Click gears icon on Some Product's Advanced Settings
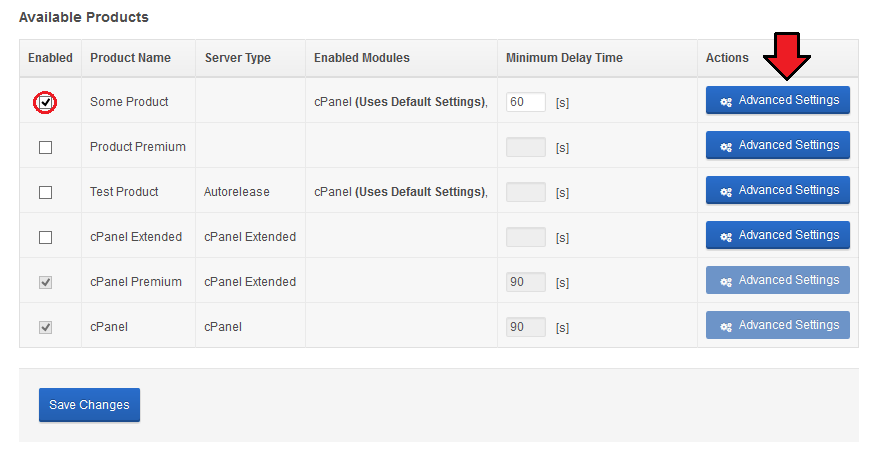 (725, 102)
